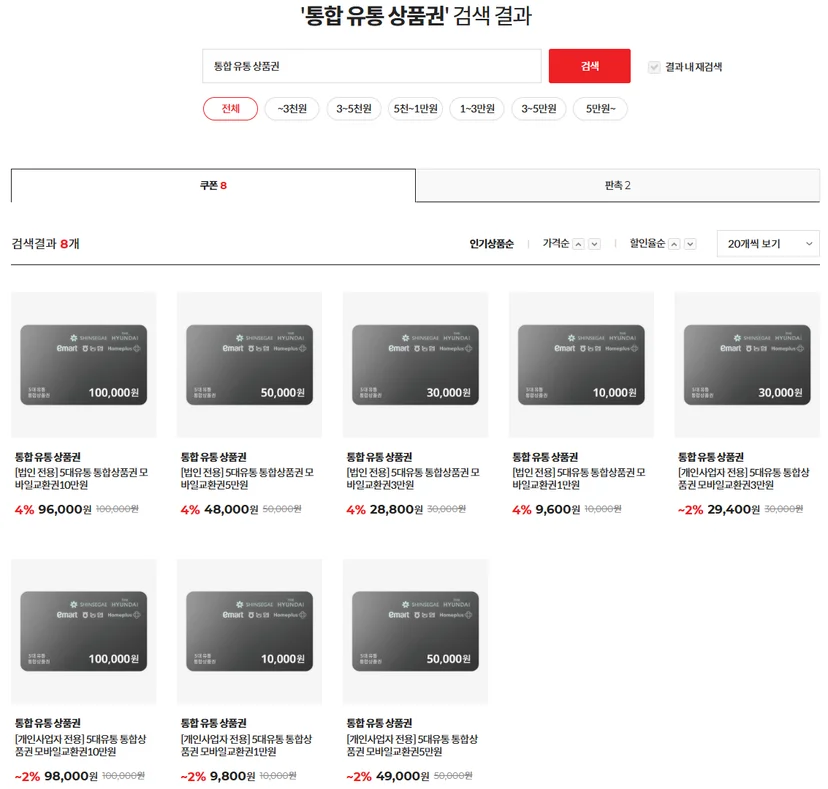Open the 법인 전용 100,000원 gift card thumbnail
This screenshot has width=828, height=789.
(84, 364)
